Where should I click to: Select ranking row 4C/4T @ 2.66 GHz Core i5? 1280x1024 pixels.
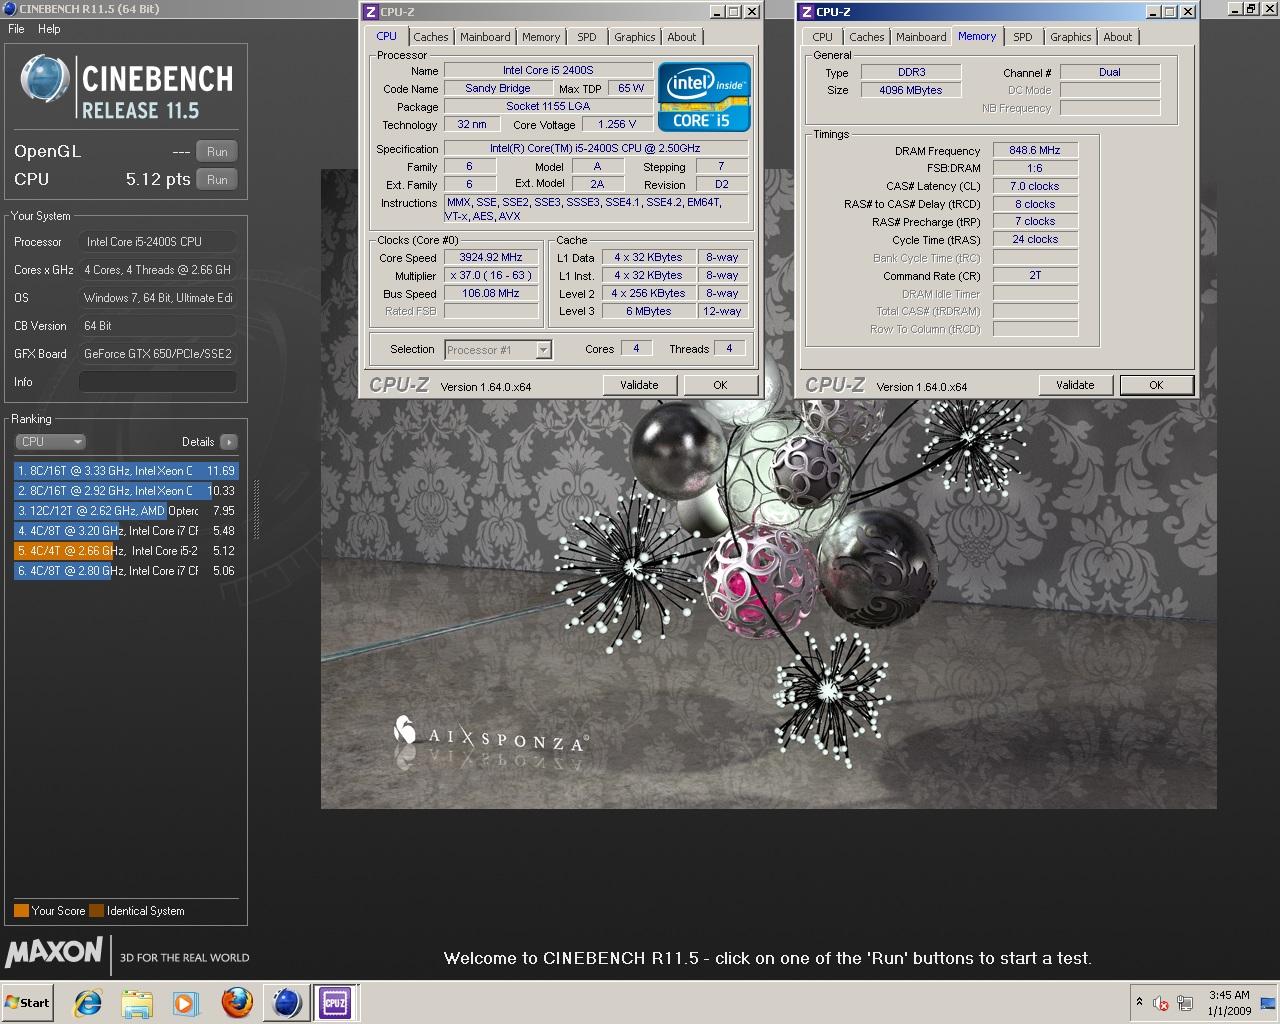[126, 551]
